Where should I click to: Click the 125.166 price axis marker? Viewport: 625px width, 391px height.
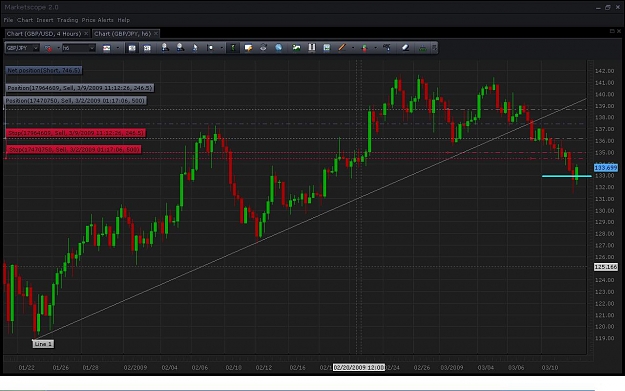606,267
